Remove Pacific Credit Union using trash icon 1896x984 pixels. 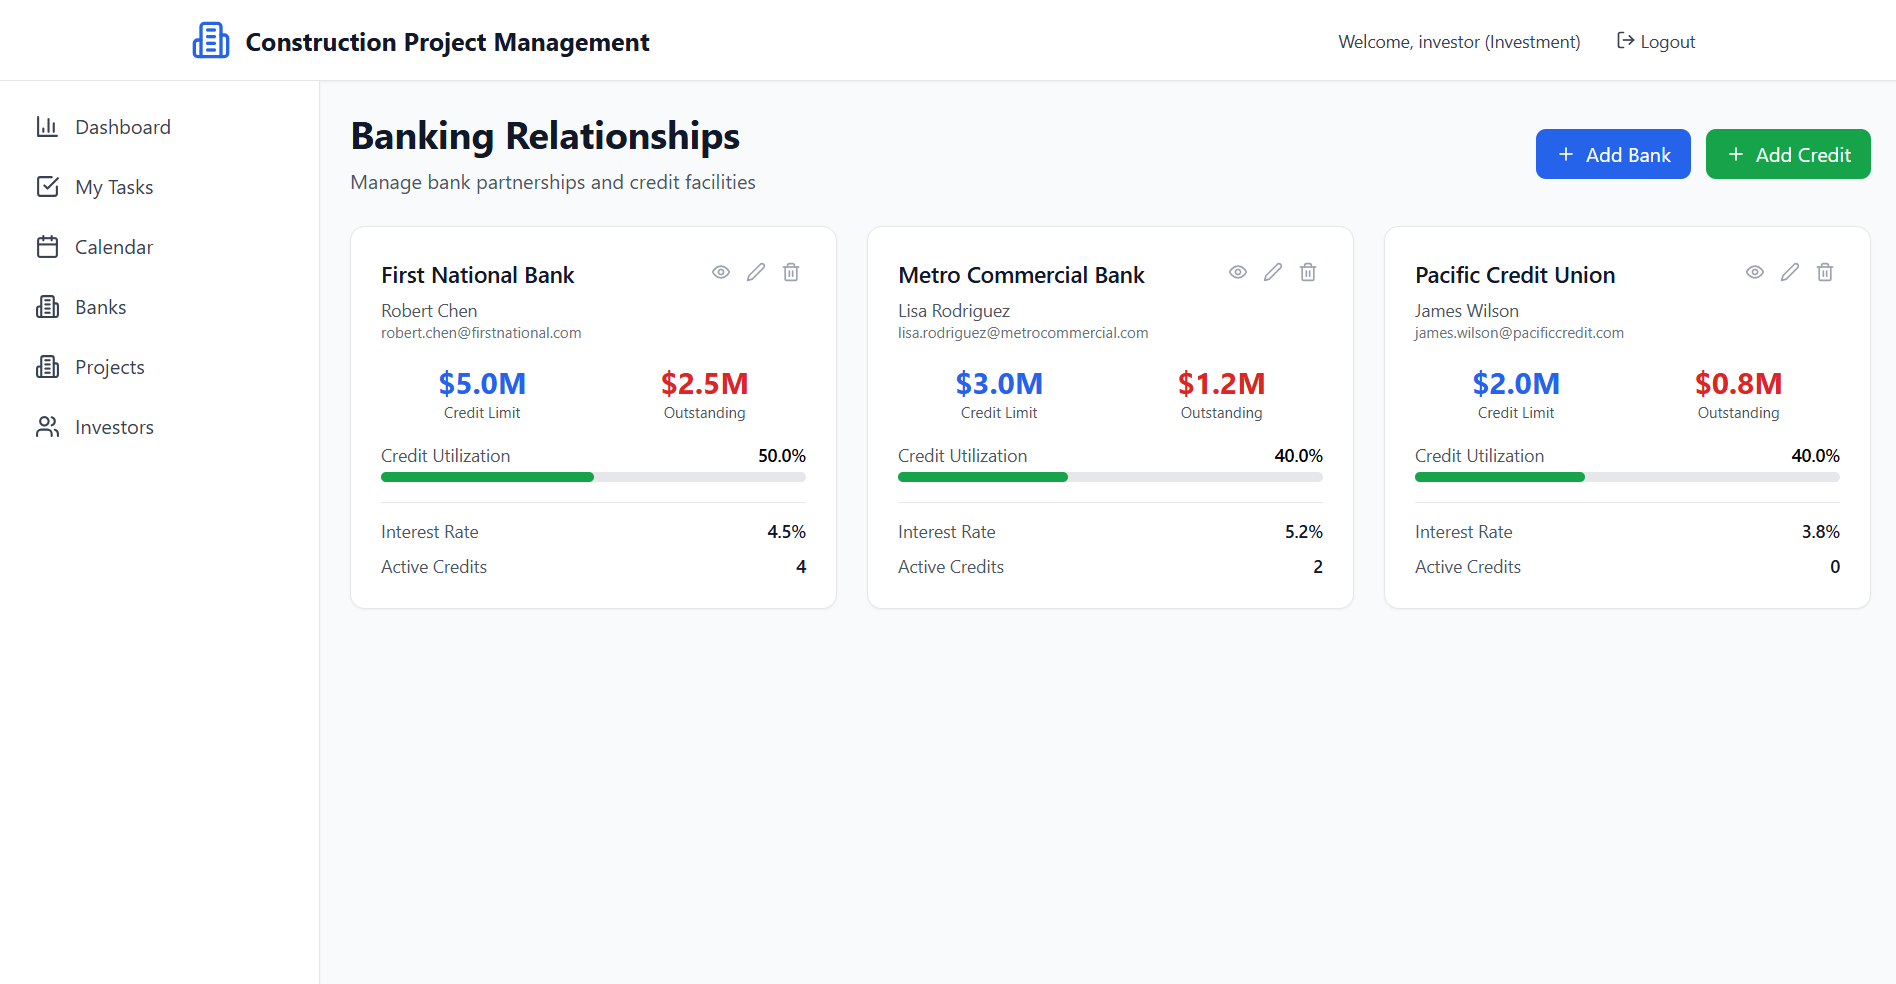(x=1825, y=272)
